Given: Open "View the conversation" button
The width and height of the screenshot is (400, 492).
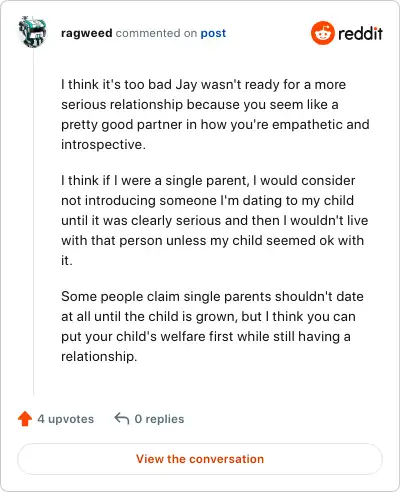Looking at the screenshot, I should click(200, 459).
